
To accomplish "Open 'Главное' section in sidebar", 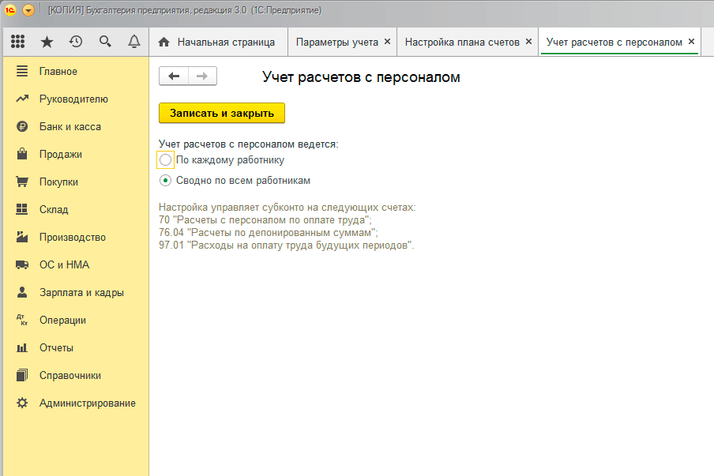I will pos(58,71).
